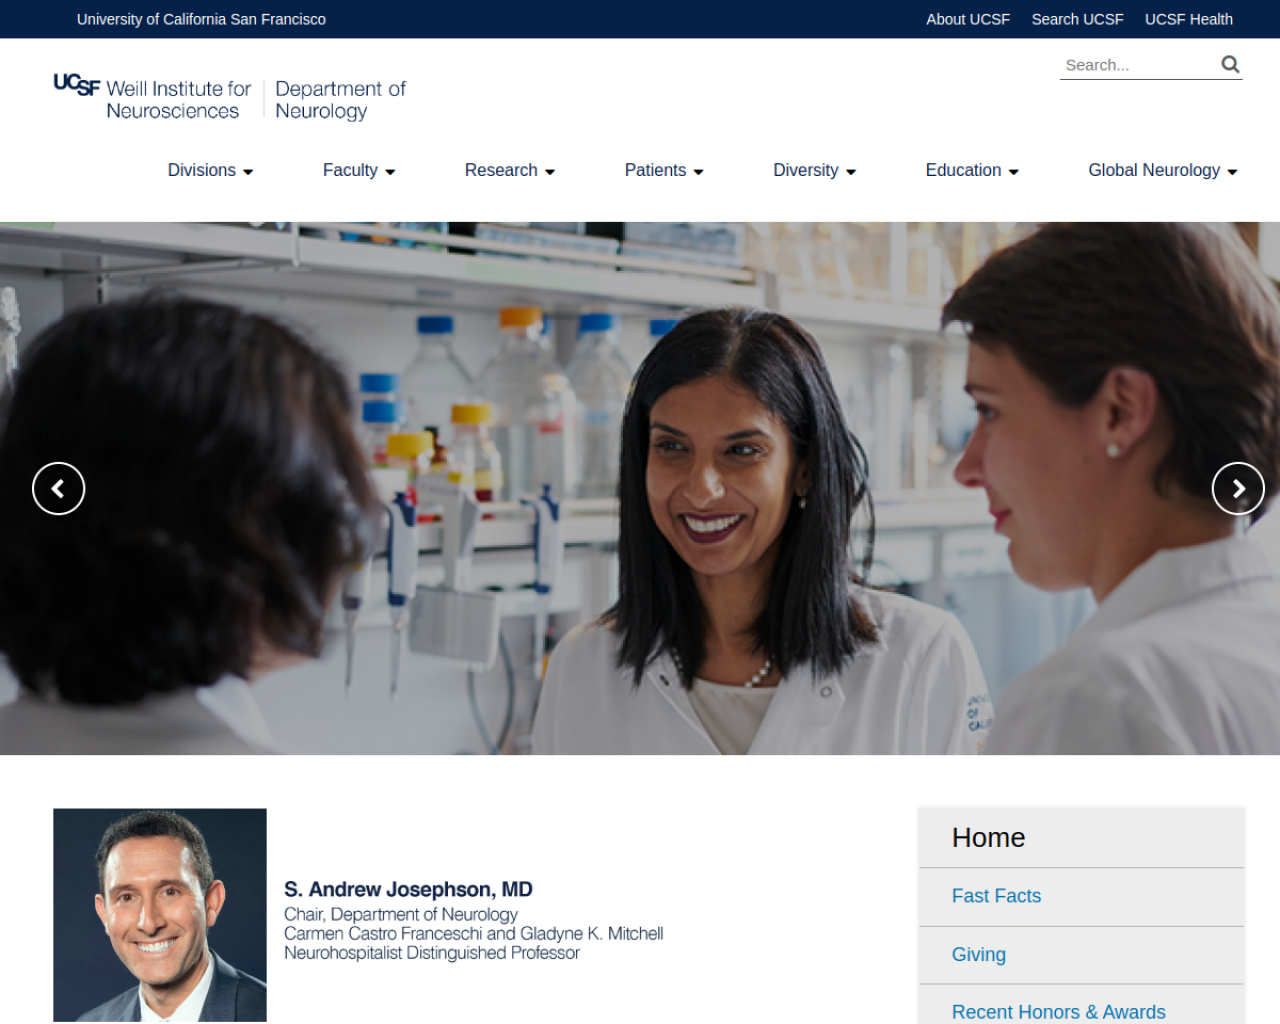Advance to next carousel slide
This screenshot has height=1024, width=1280.
coord(1238,488)
